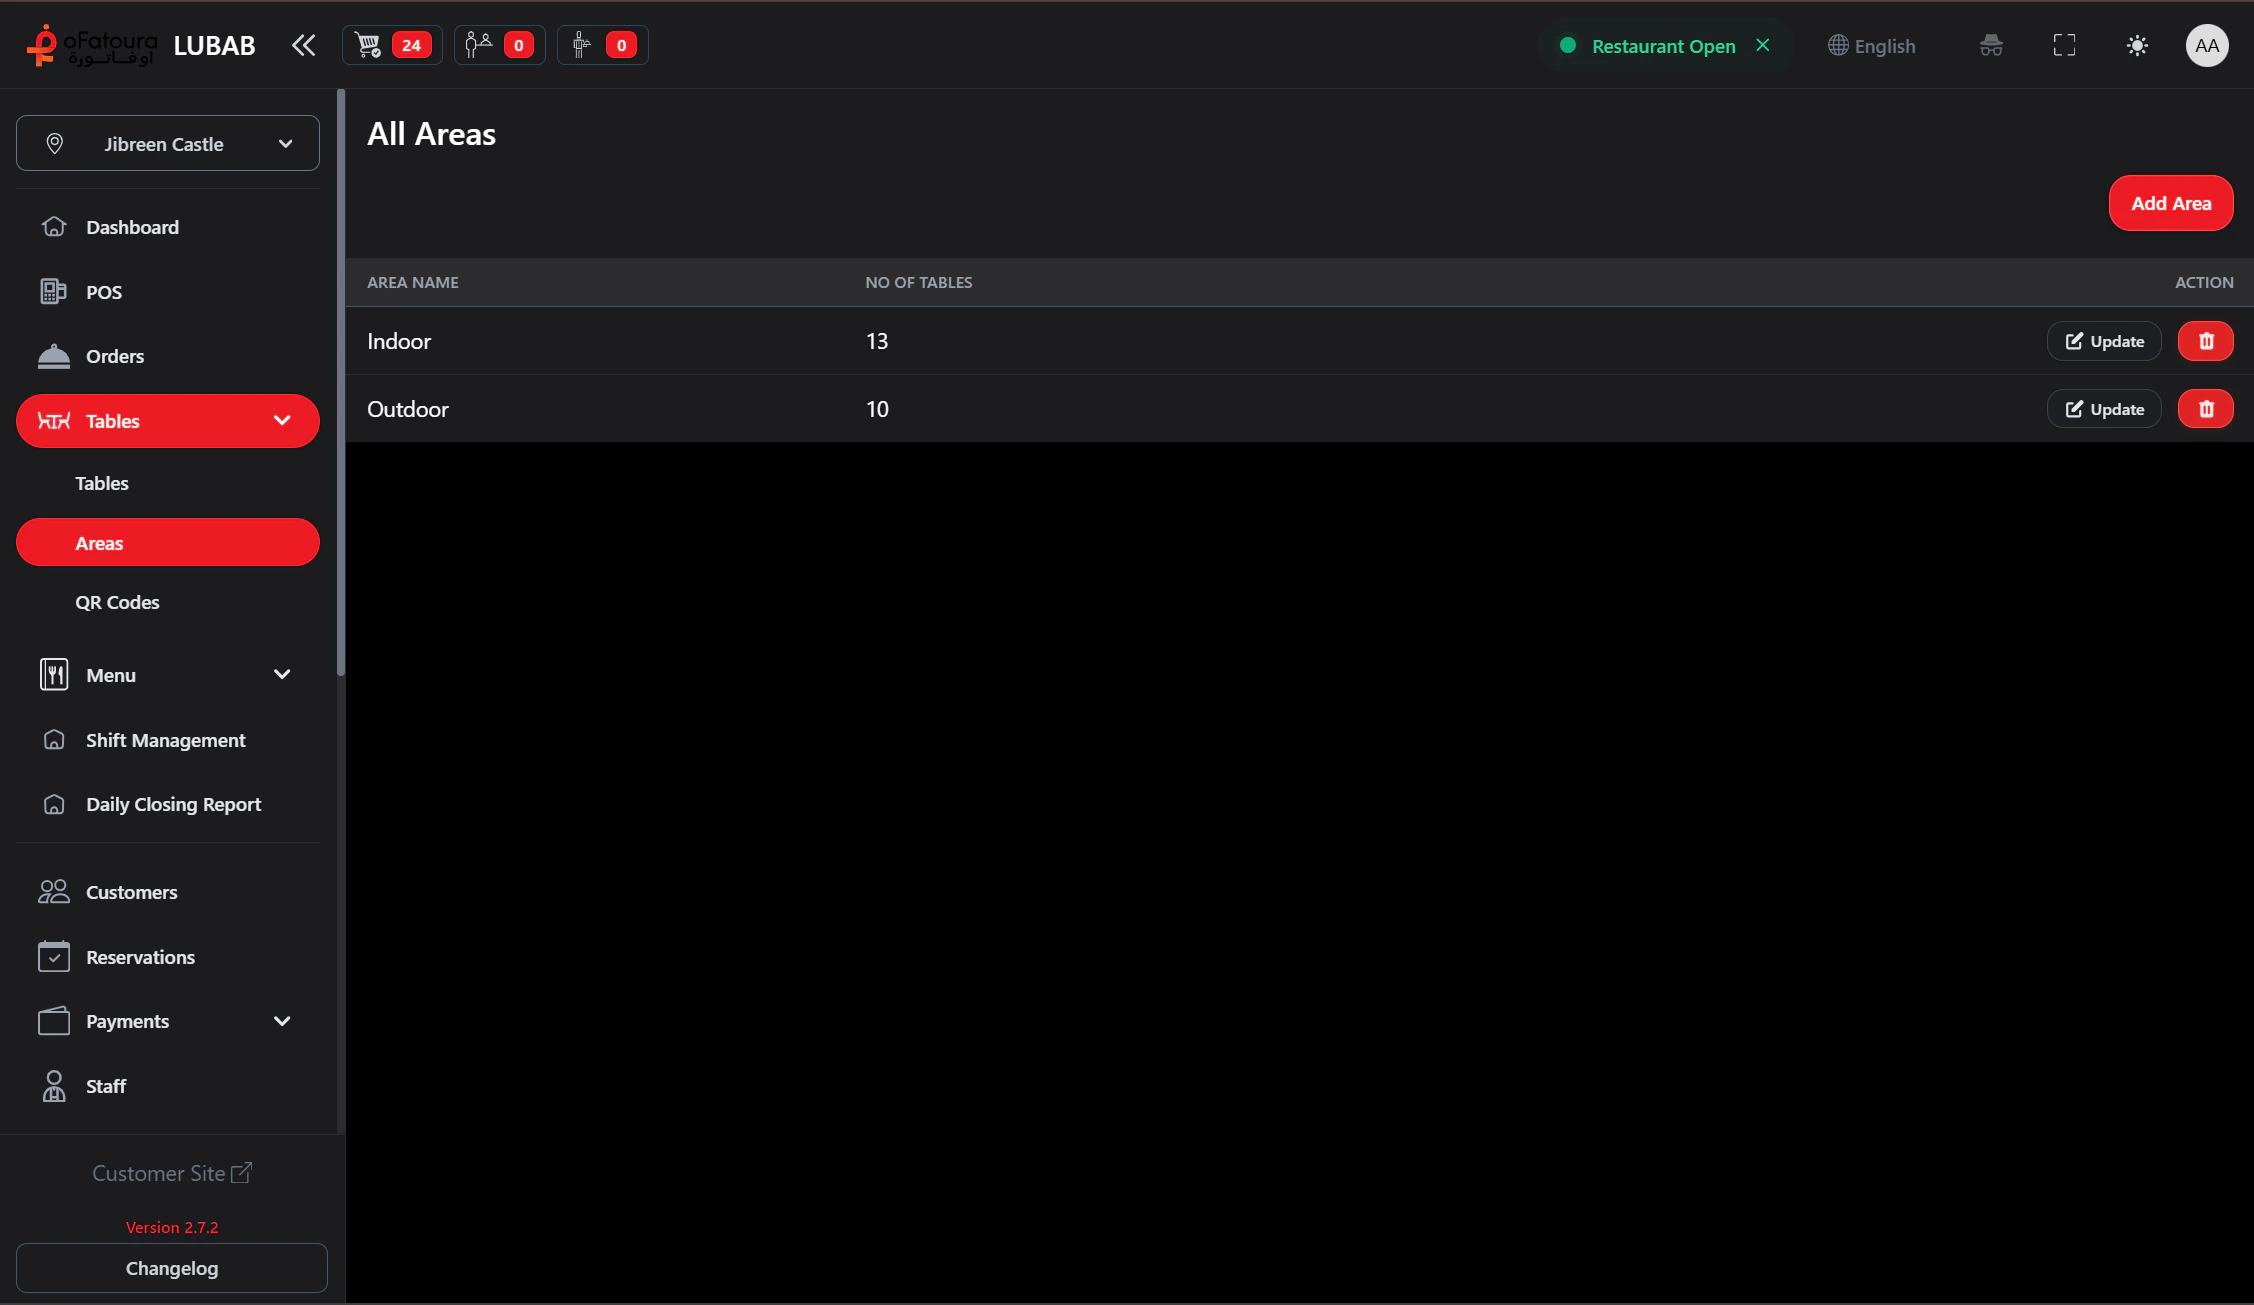
Task: Click the incognito hat-and-glasses icon
Action: coord(1991,45)
